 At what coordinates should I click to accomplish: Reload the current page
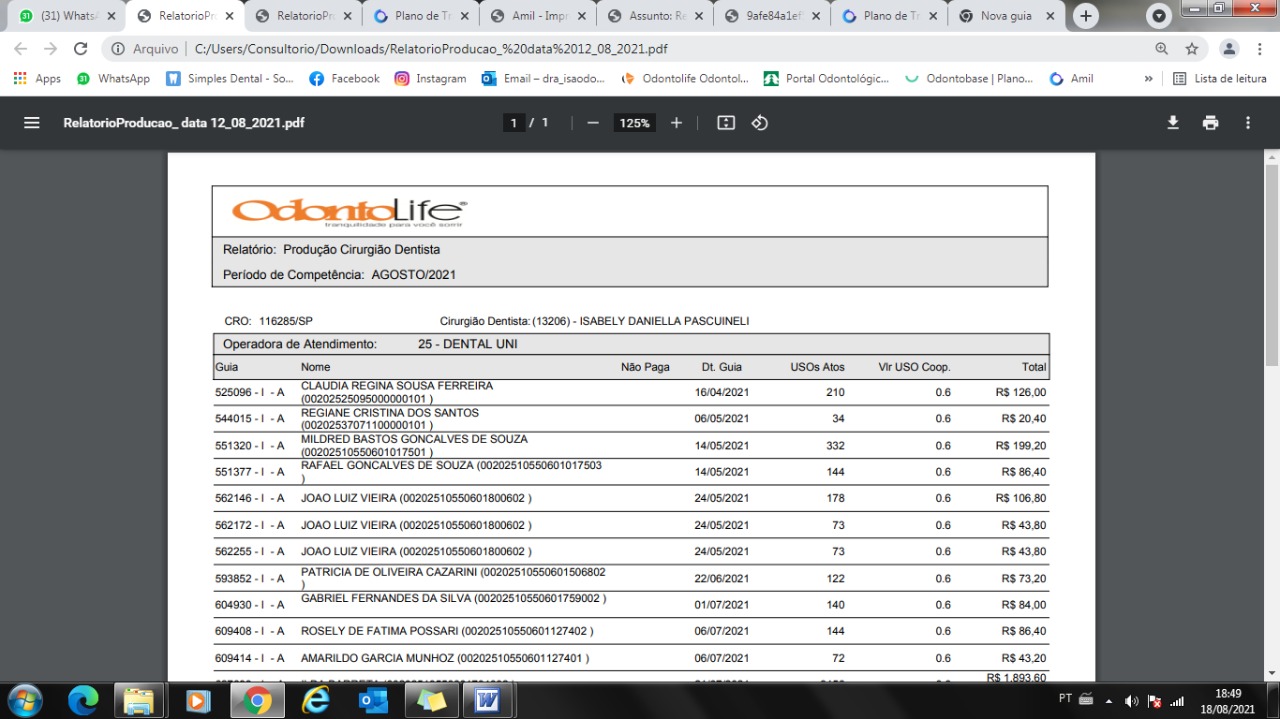click(x=81, y=49)
